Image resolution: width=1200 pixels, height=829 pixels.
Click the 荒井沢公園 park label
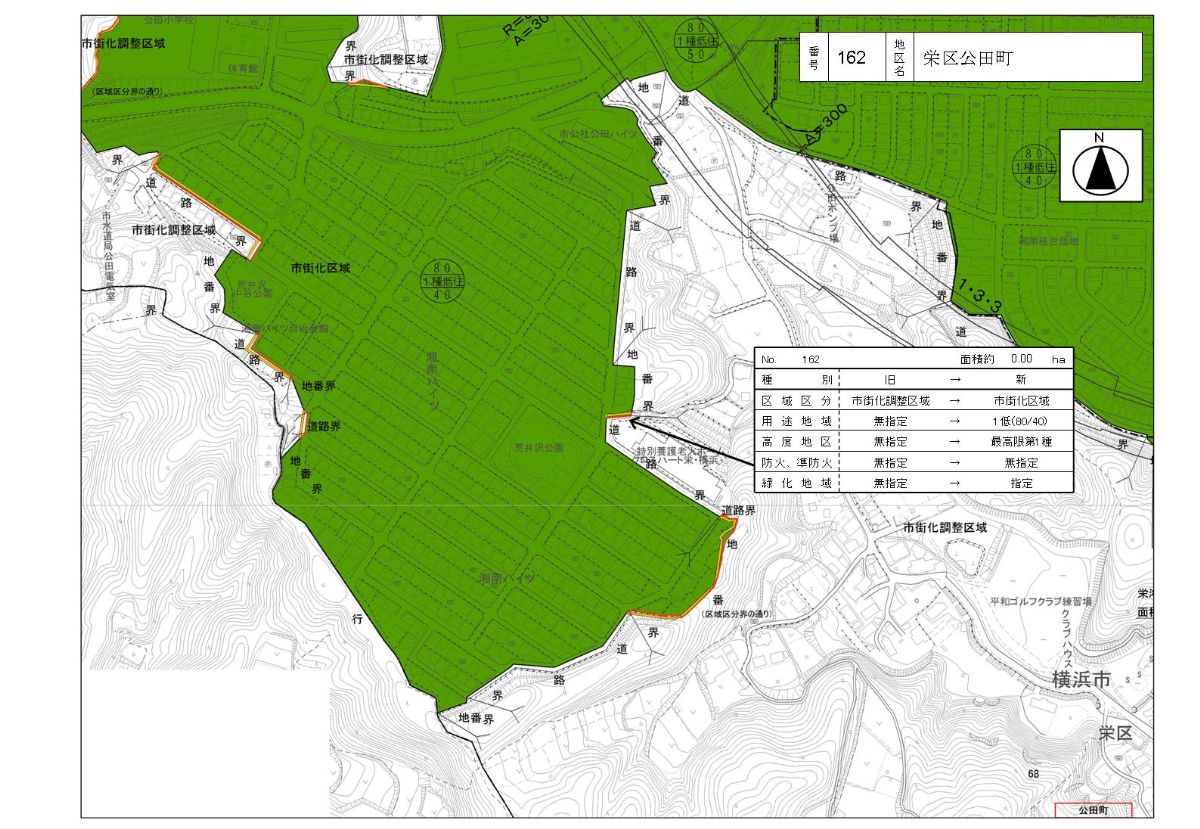[539, 448]
